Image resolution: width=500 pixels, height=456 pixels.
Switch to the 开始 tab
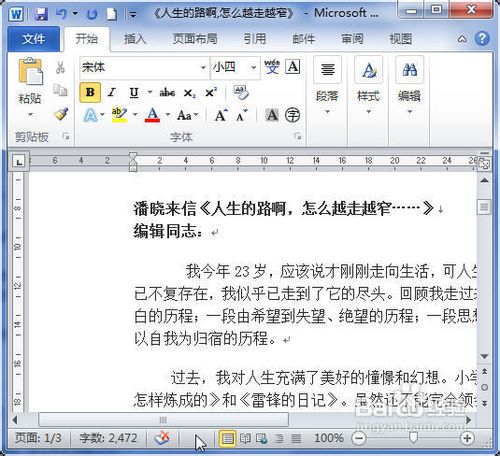coord(86,39)
